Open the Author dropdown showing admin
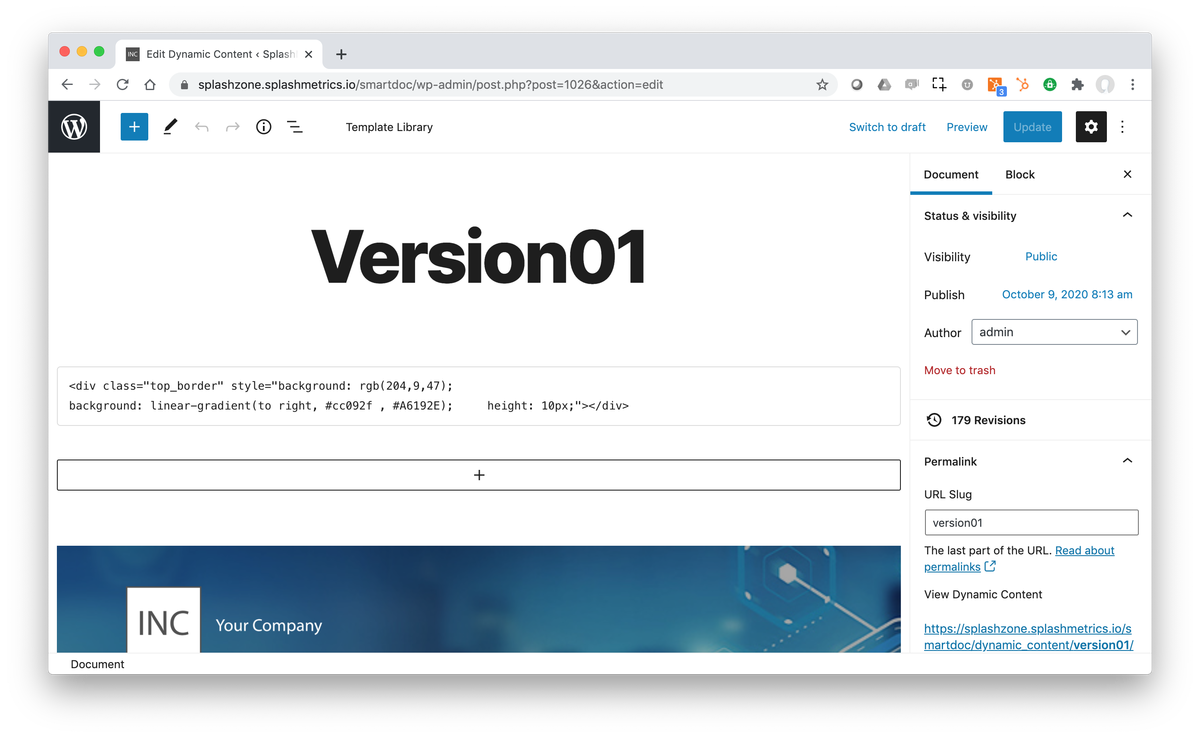Screen dimensions: 1200x738 1054,332
